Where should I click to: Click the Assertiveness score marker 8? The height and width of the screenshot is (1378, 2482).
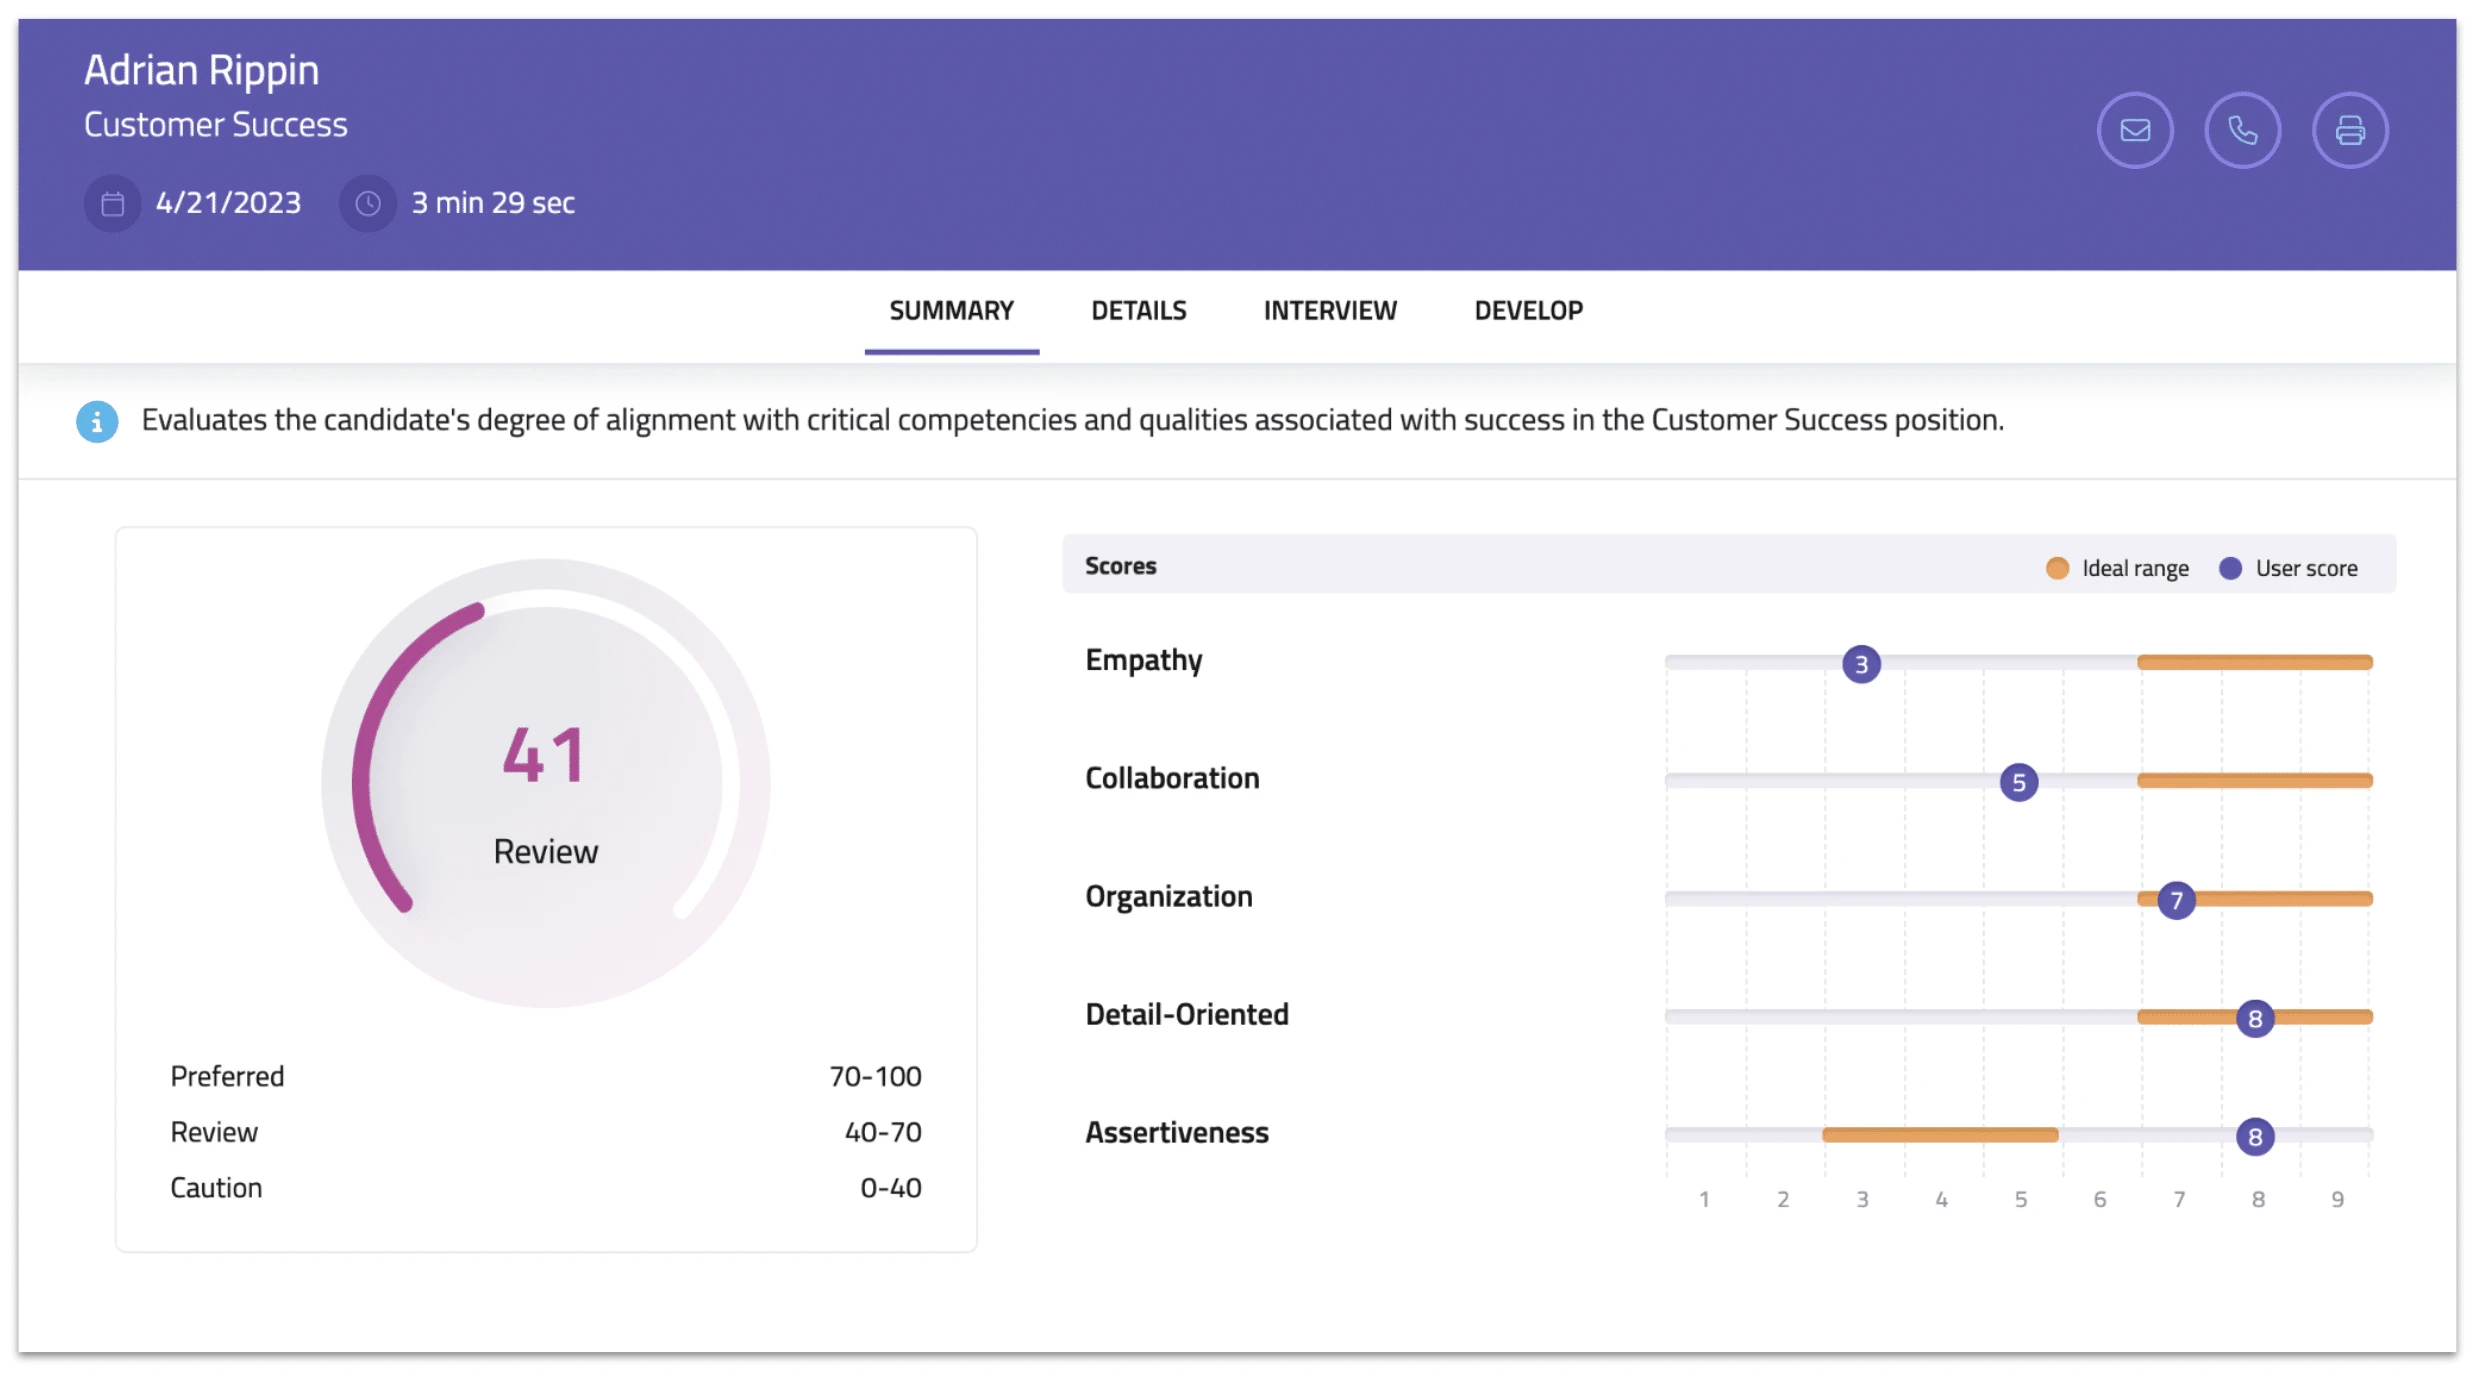pyautogui.click(x=2254, y=1136)
